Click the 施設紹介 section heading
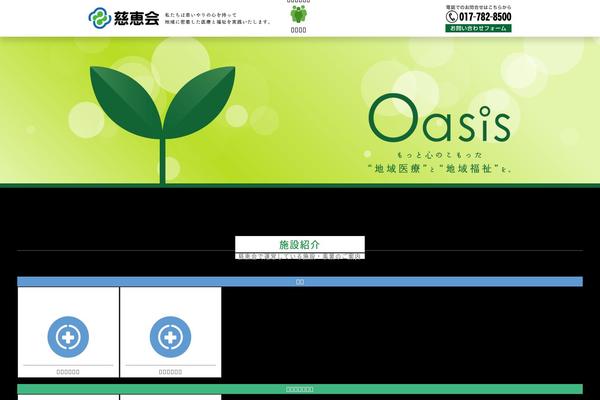This screenshot has height=400, width=600. [x=300, y=244]
